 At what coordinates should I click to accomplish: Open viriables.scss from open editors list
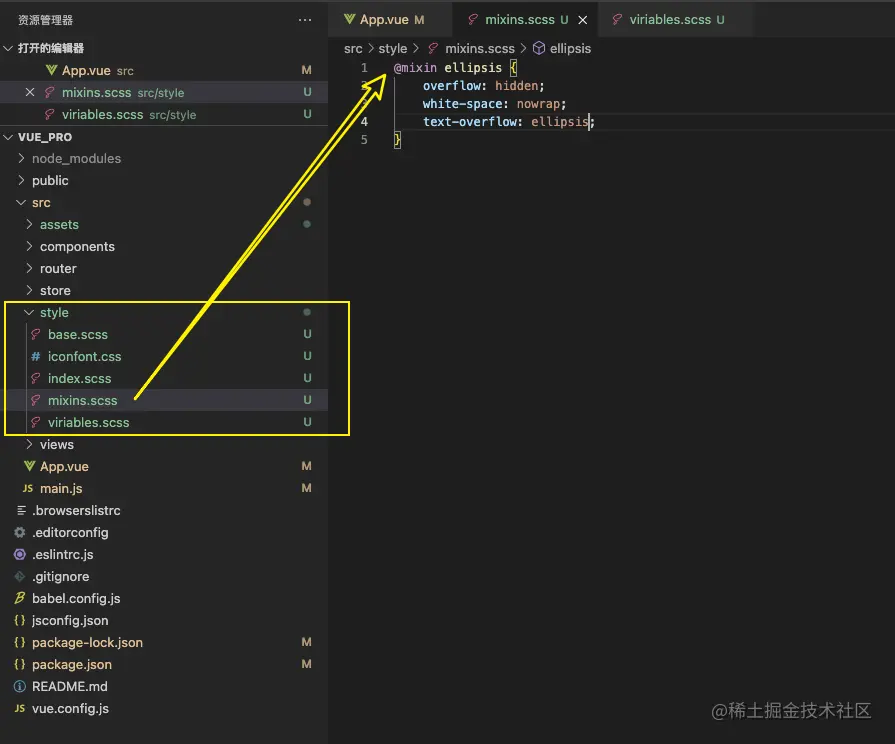(x=164, y=115)
